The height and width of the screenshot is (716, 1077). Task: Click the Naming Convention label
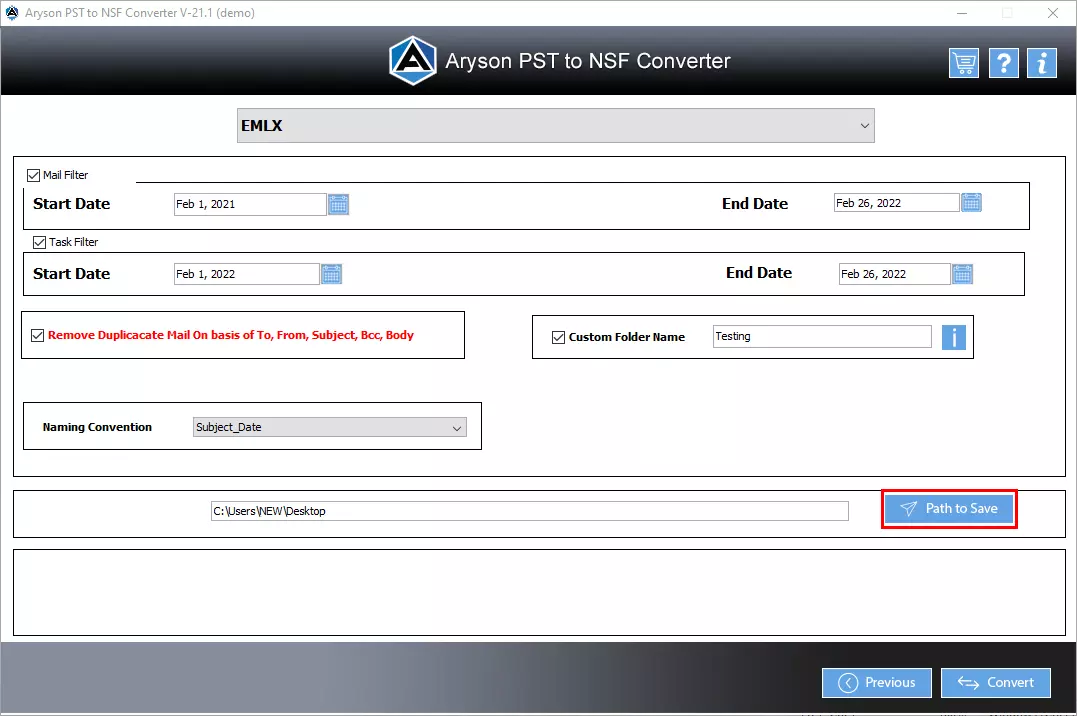coord(97,427)
